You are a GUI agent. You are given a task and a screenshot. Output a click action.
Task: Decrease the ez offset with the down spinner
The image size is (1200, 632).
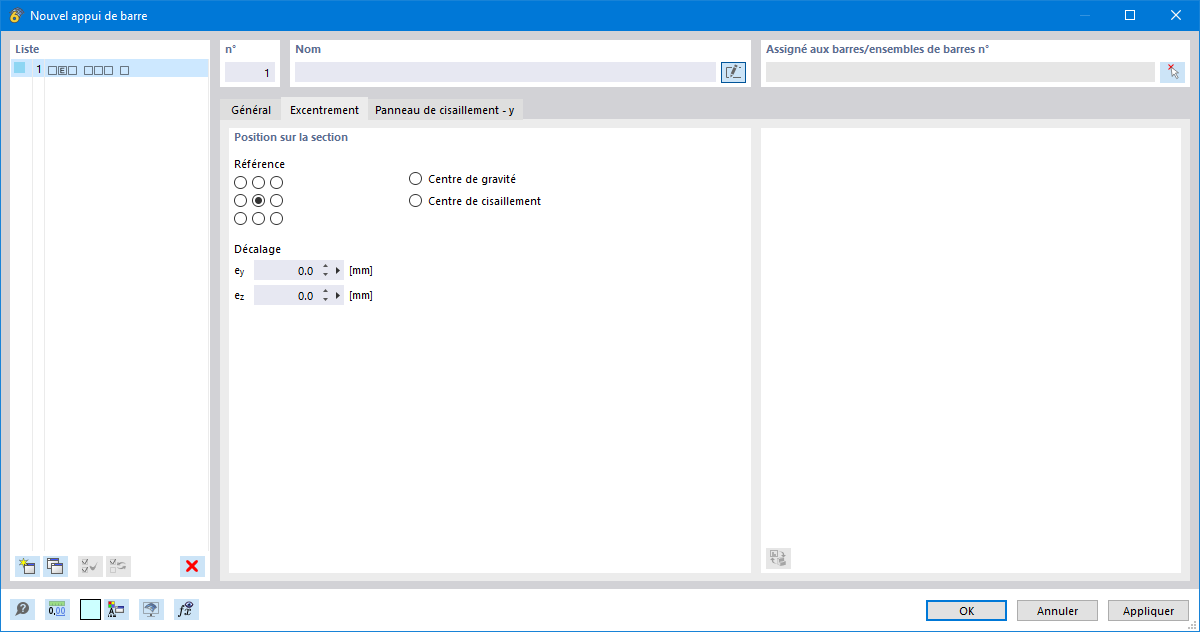pos(326,300)
